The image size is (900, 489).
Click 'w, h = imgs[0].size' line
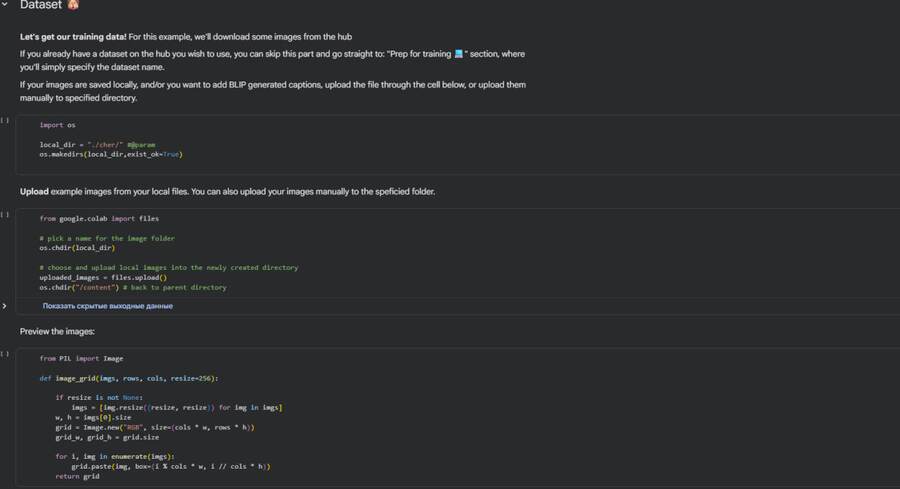coord(93,417)
